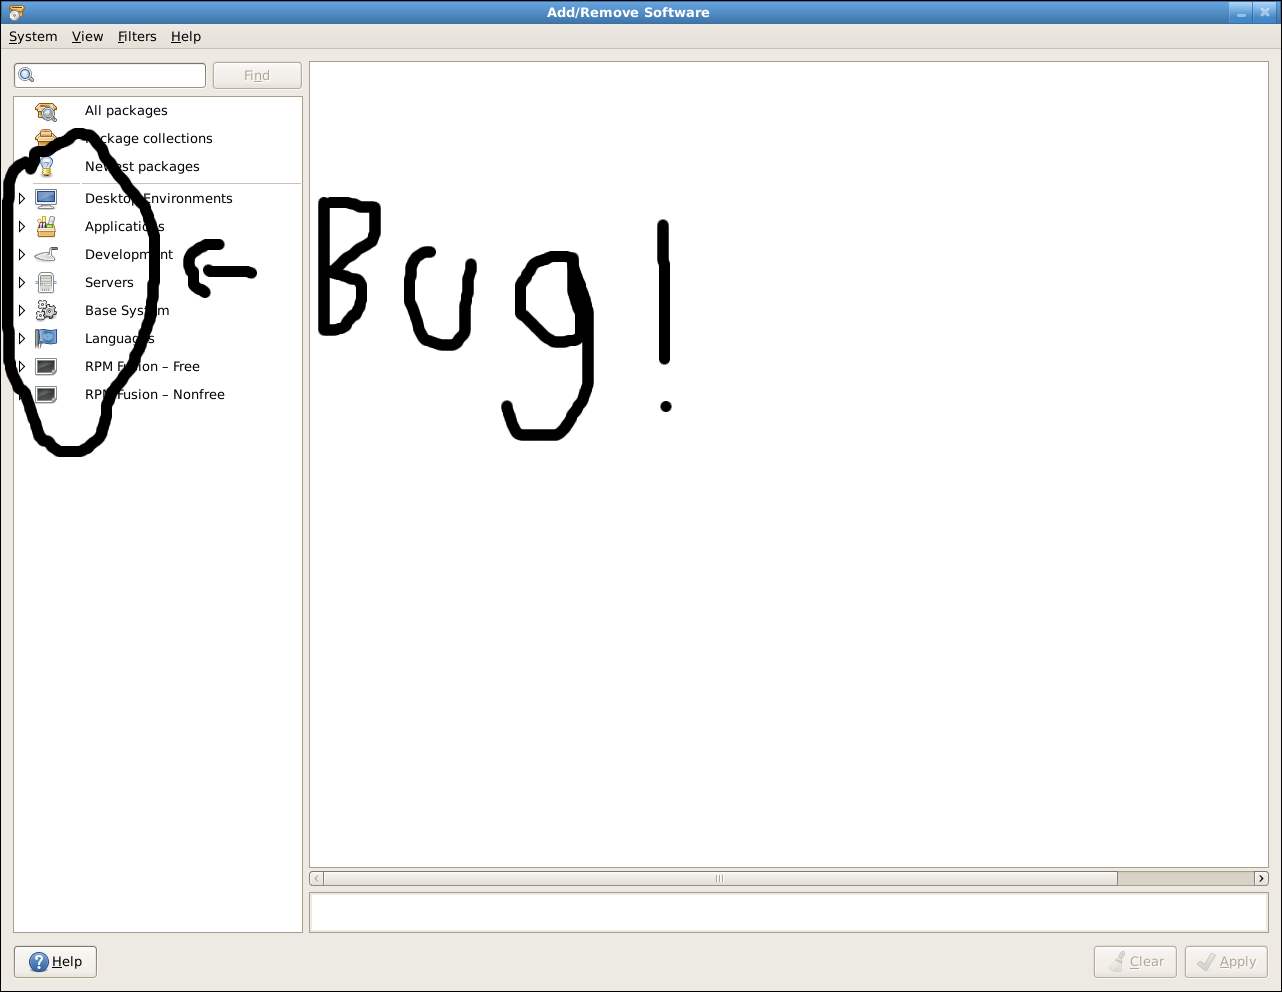Expand the Development category arrow
This screenshot has height=992, width=1282.
(x=22, y=255)
